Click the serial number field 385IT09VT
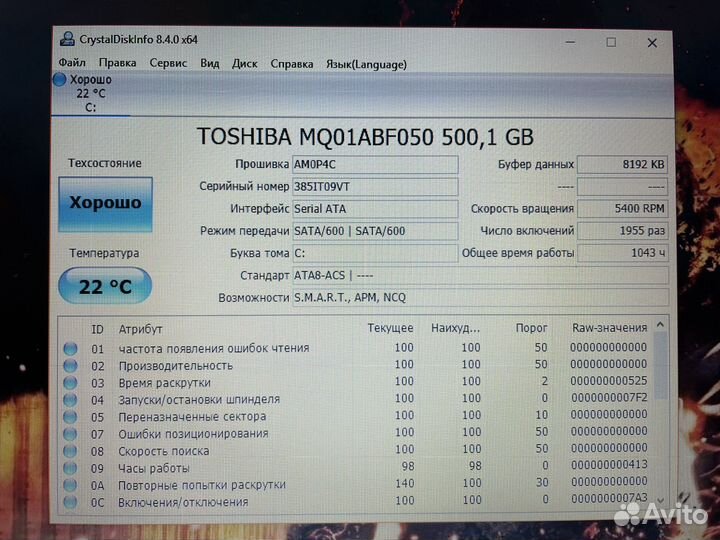This screenshot has height=540, width=720. pyautogui.click(x=375, y=186)
